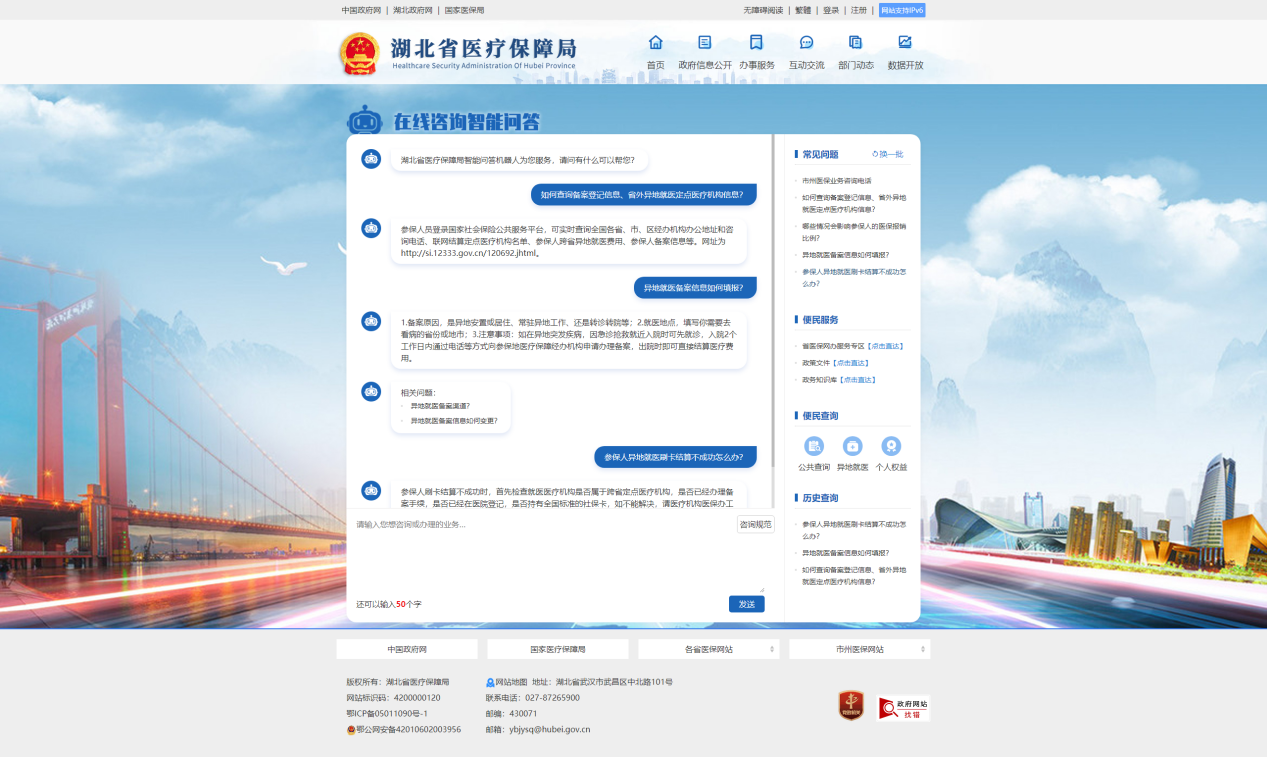Open 省医保网办服务专区 点击直达 link
The image size is (1267, 757).
pos(886,346)
